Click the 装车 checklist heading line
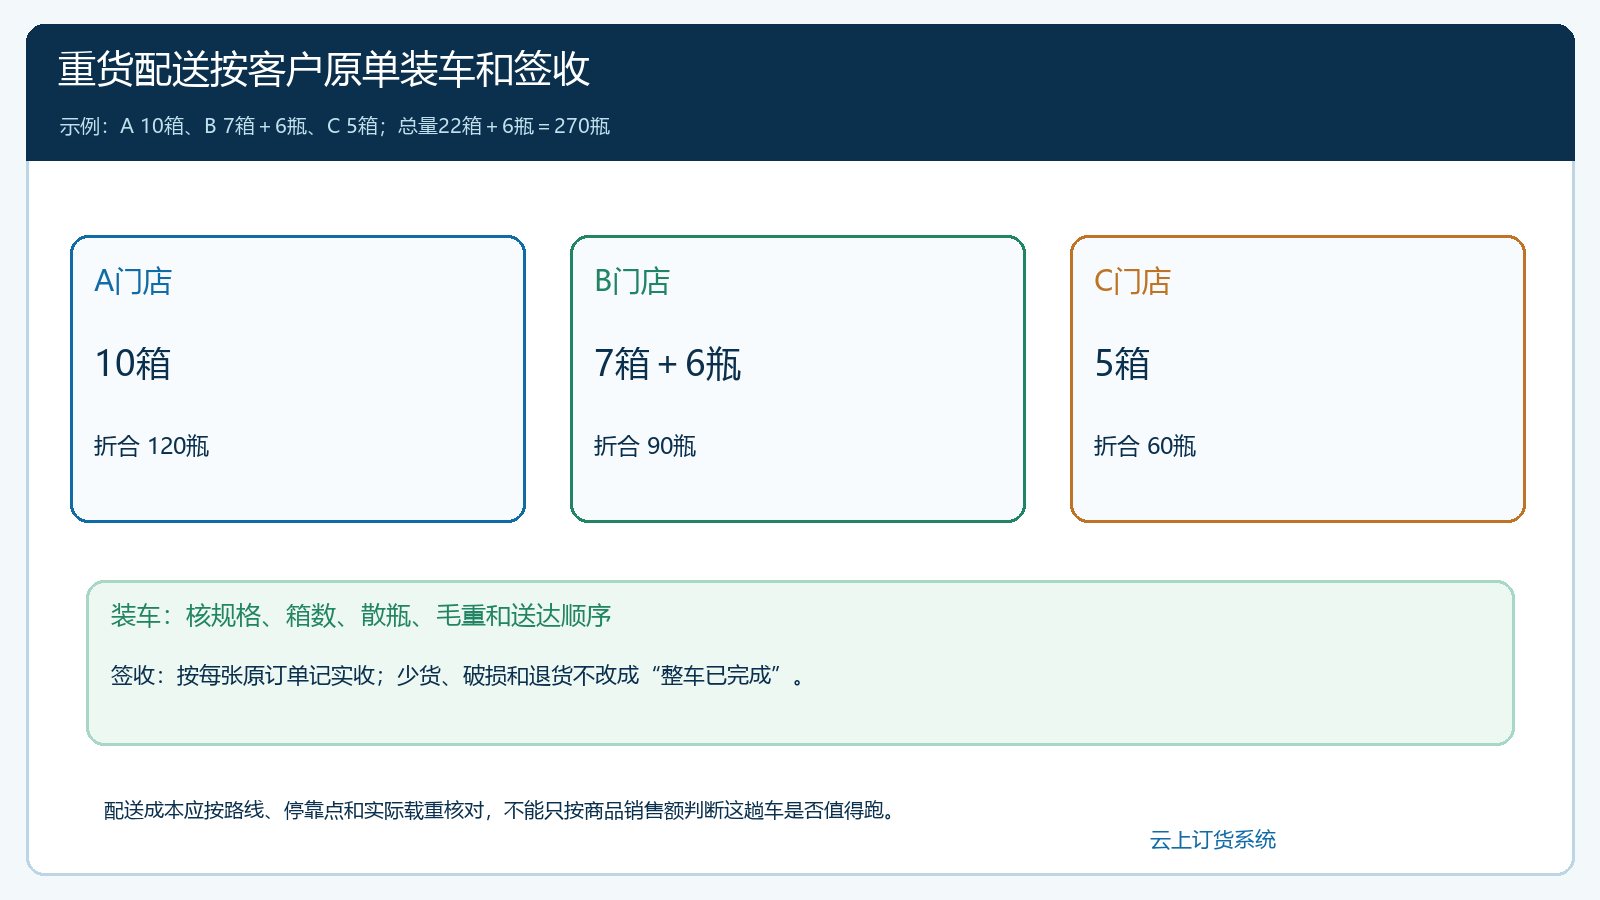 [361, 616]
